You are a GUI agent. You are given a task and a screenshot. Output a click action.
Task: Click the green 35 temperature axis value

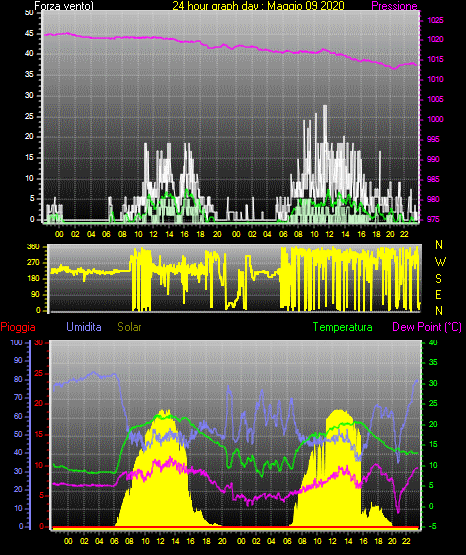433,362
